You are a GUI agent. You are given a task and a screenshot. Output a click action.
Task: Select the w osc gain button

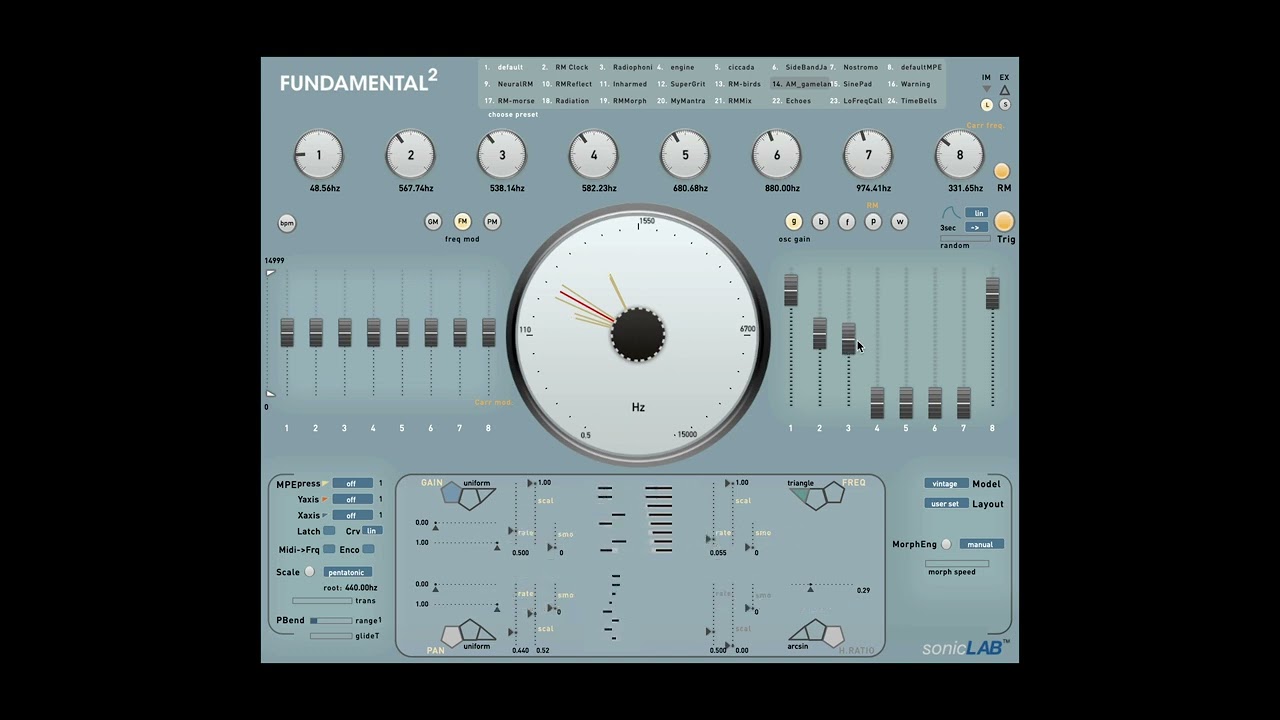pyautogui.click(x=900, y=222)
